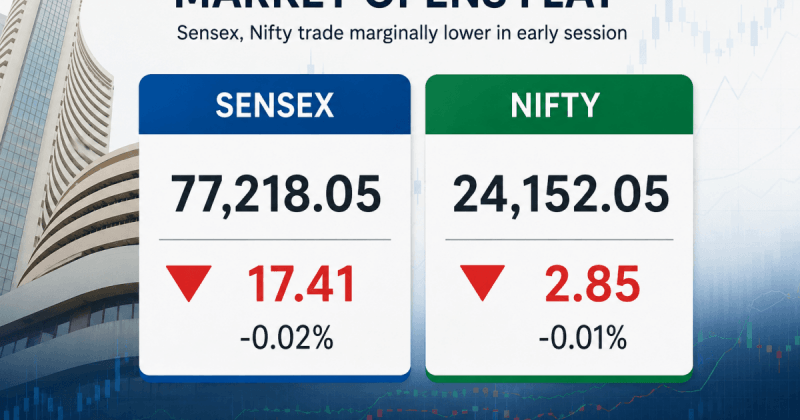Click the green bottom border of Nifty card
Screen dimensions: 800x420
coord(559,378)
